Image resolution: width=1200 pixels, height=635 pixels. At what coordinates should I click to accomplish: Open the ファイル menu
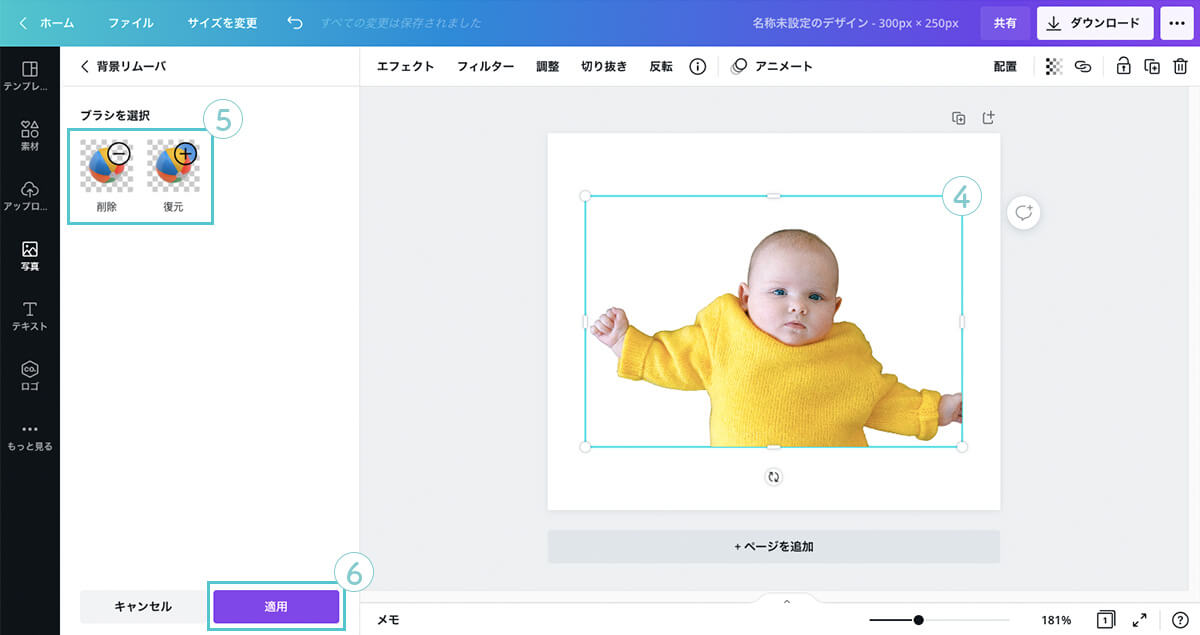click(131, 22)
